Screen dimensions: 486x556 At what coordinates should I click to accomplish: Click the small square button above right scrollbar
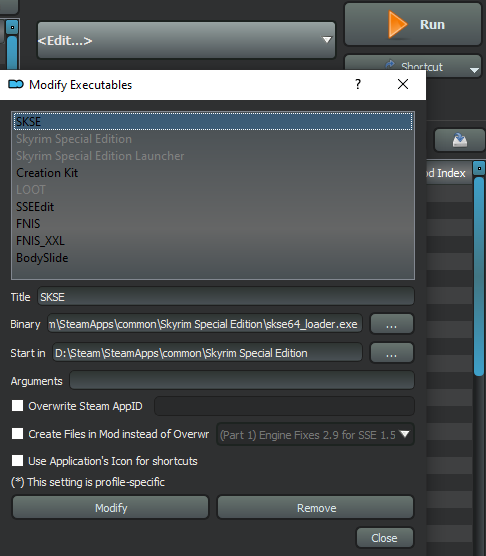[479, 168]
